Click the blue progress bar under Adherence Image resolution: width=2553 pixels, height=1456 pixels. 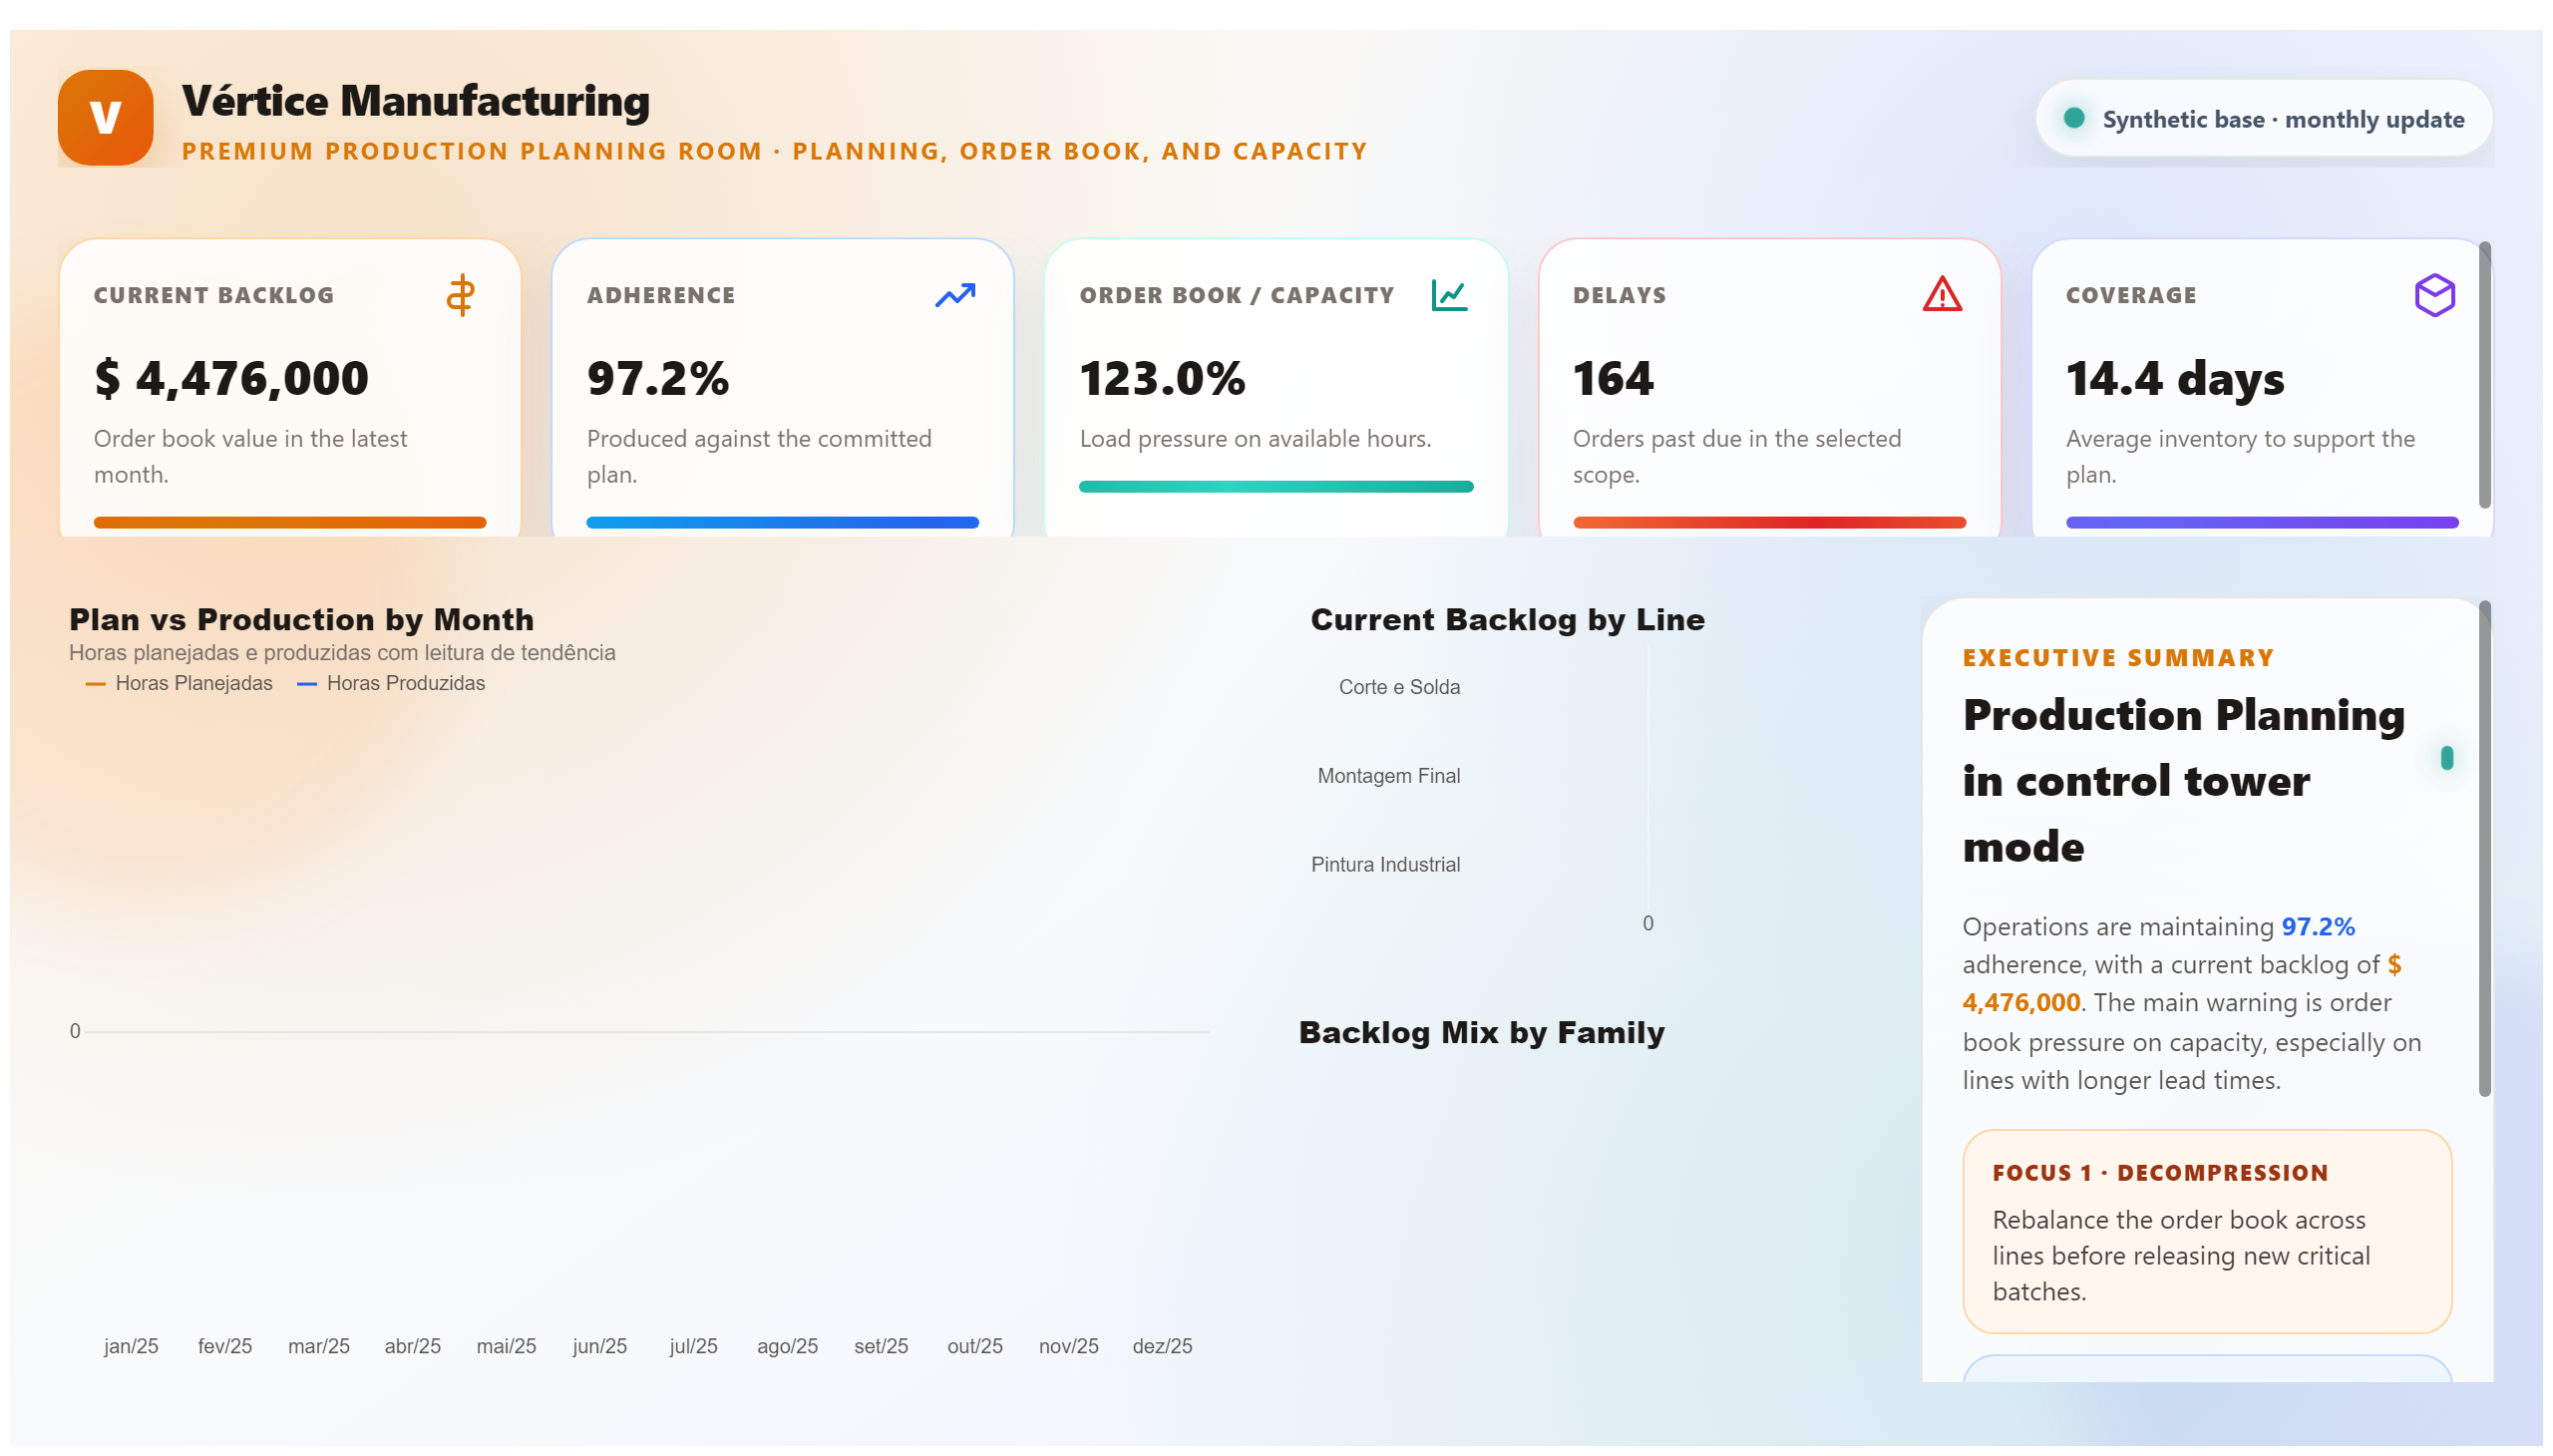click(x=782, y=522)
